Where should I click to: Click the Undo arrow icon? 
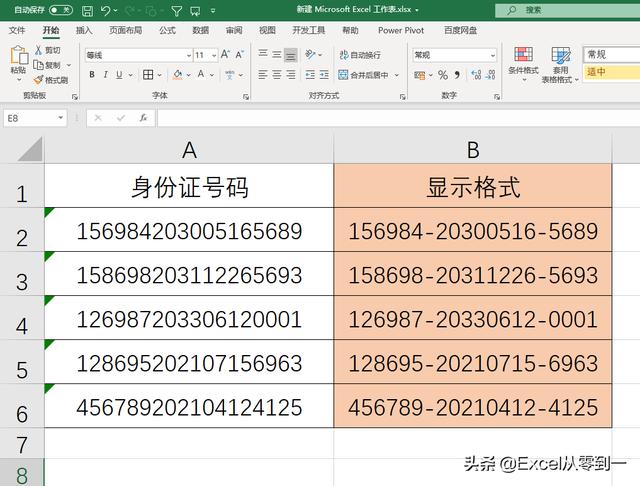coord(105,10)
